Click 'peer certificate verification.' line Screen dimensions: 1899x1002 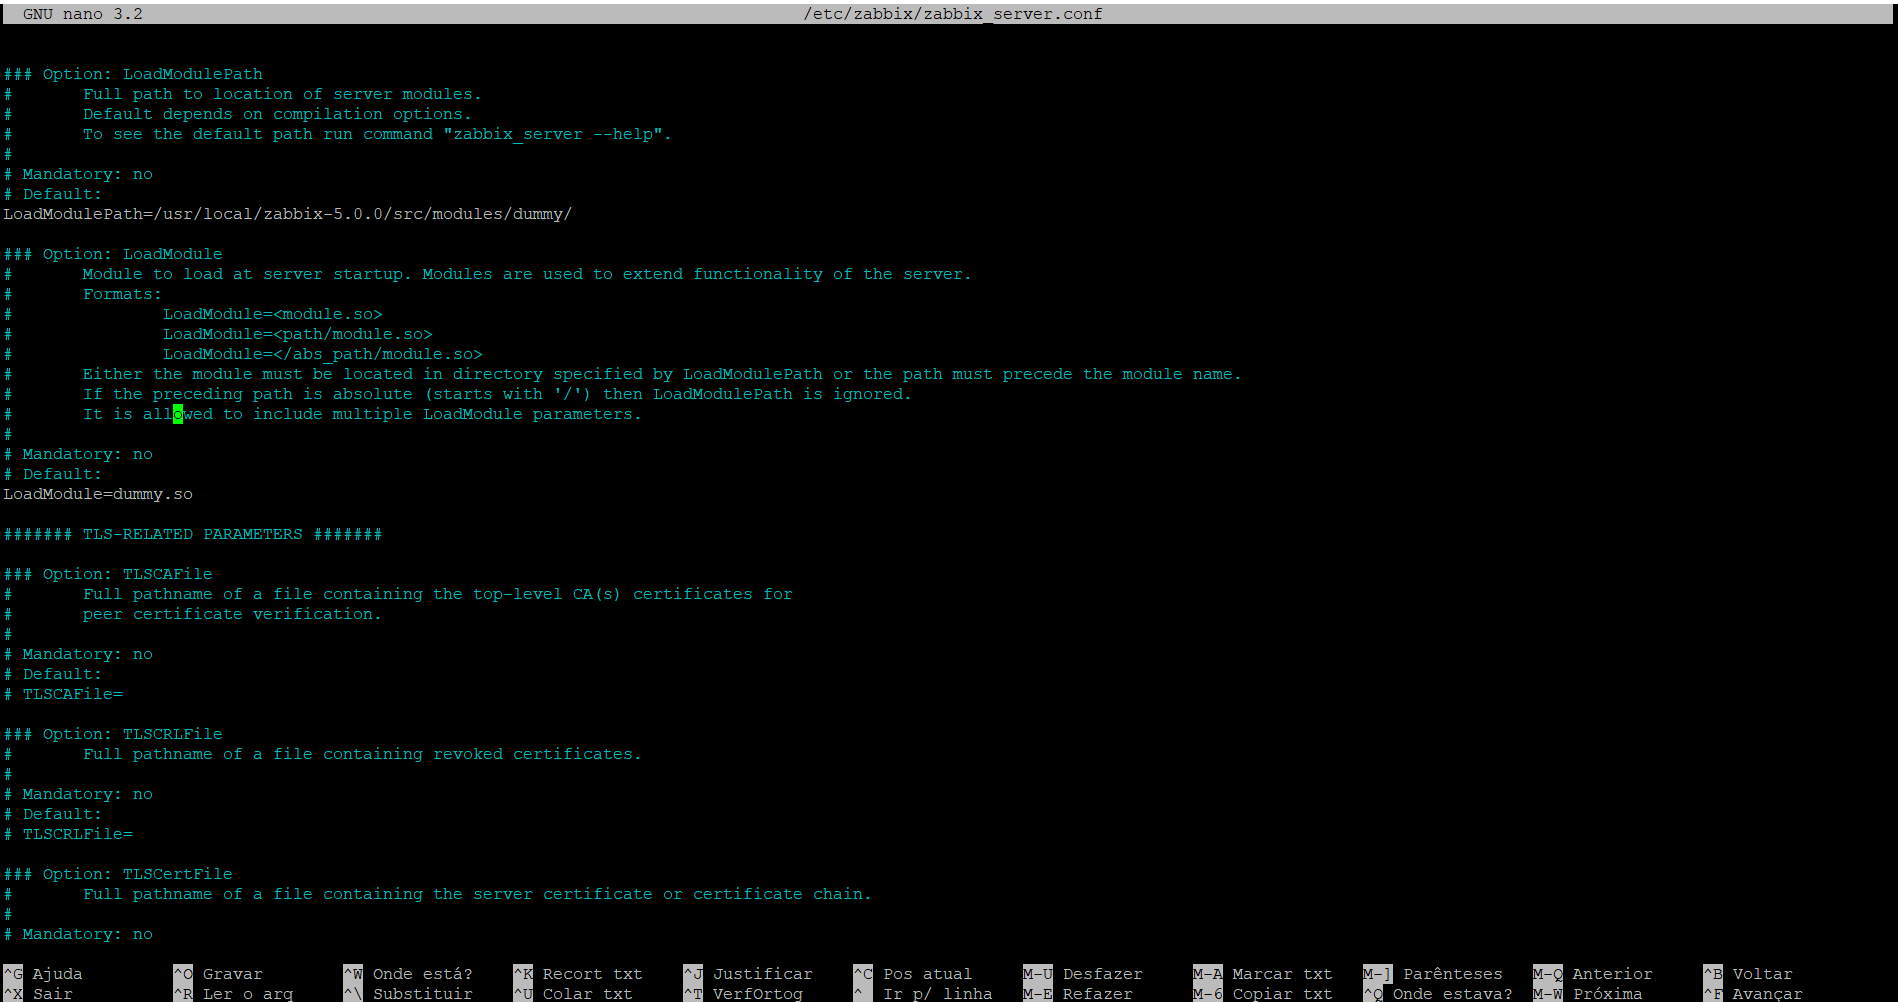(x=232, y=614)
